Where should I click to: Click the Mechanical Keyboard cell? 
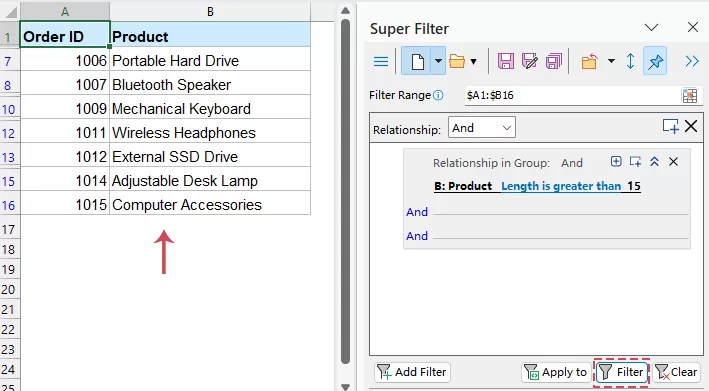point(210,108)
